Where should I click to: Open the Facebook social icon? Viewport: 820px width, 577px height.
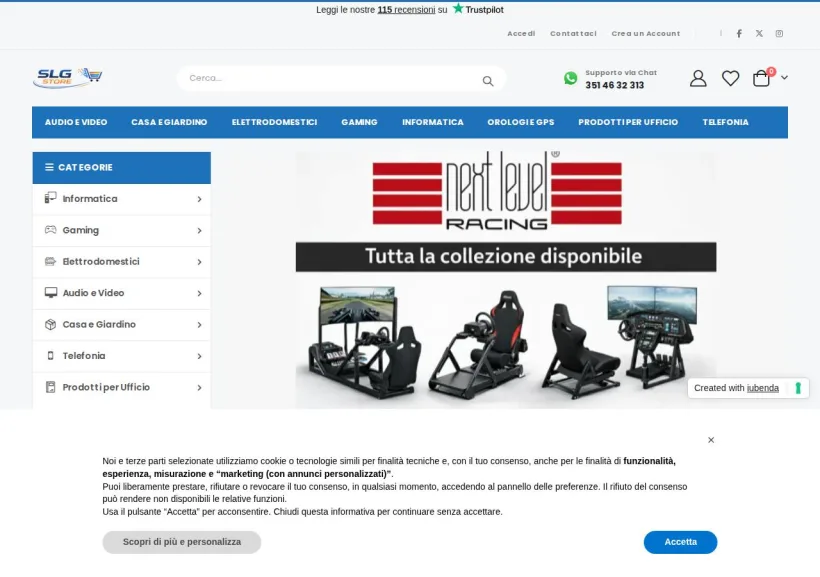[x=739, y=33]
